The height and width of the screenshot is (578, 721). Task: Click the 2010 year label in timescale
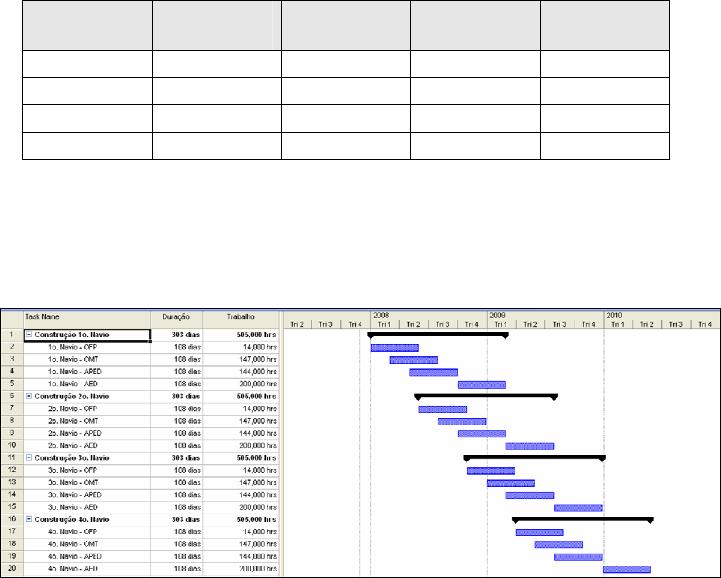click(613, 314)
